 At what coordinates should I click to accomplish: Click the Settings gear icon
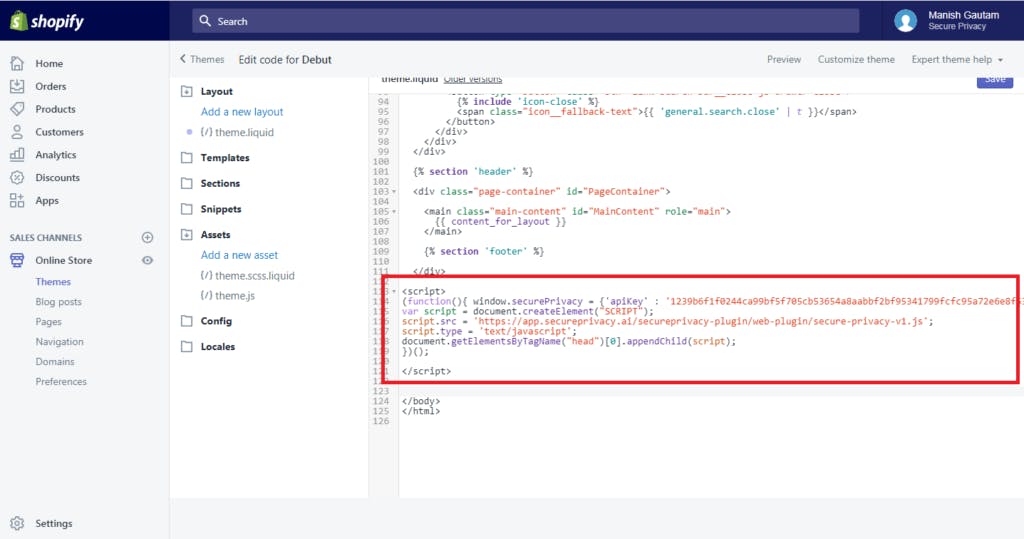pyautogui.click(x=17, y=523)
